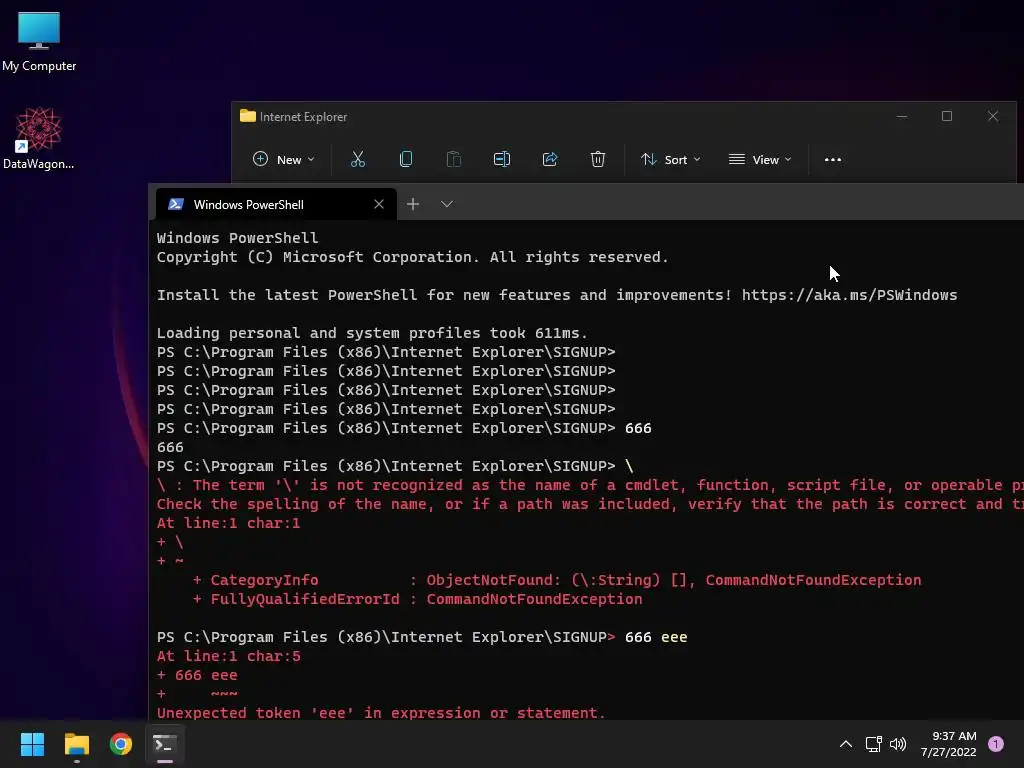
Task: Expand the terminal profiles dropdown chevron
Action: (x=447, y=204)
